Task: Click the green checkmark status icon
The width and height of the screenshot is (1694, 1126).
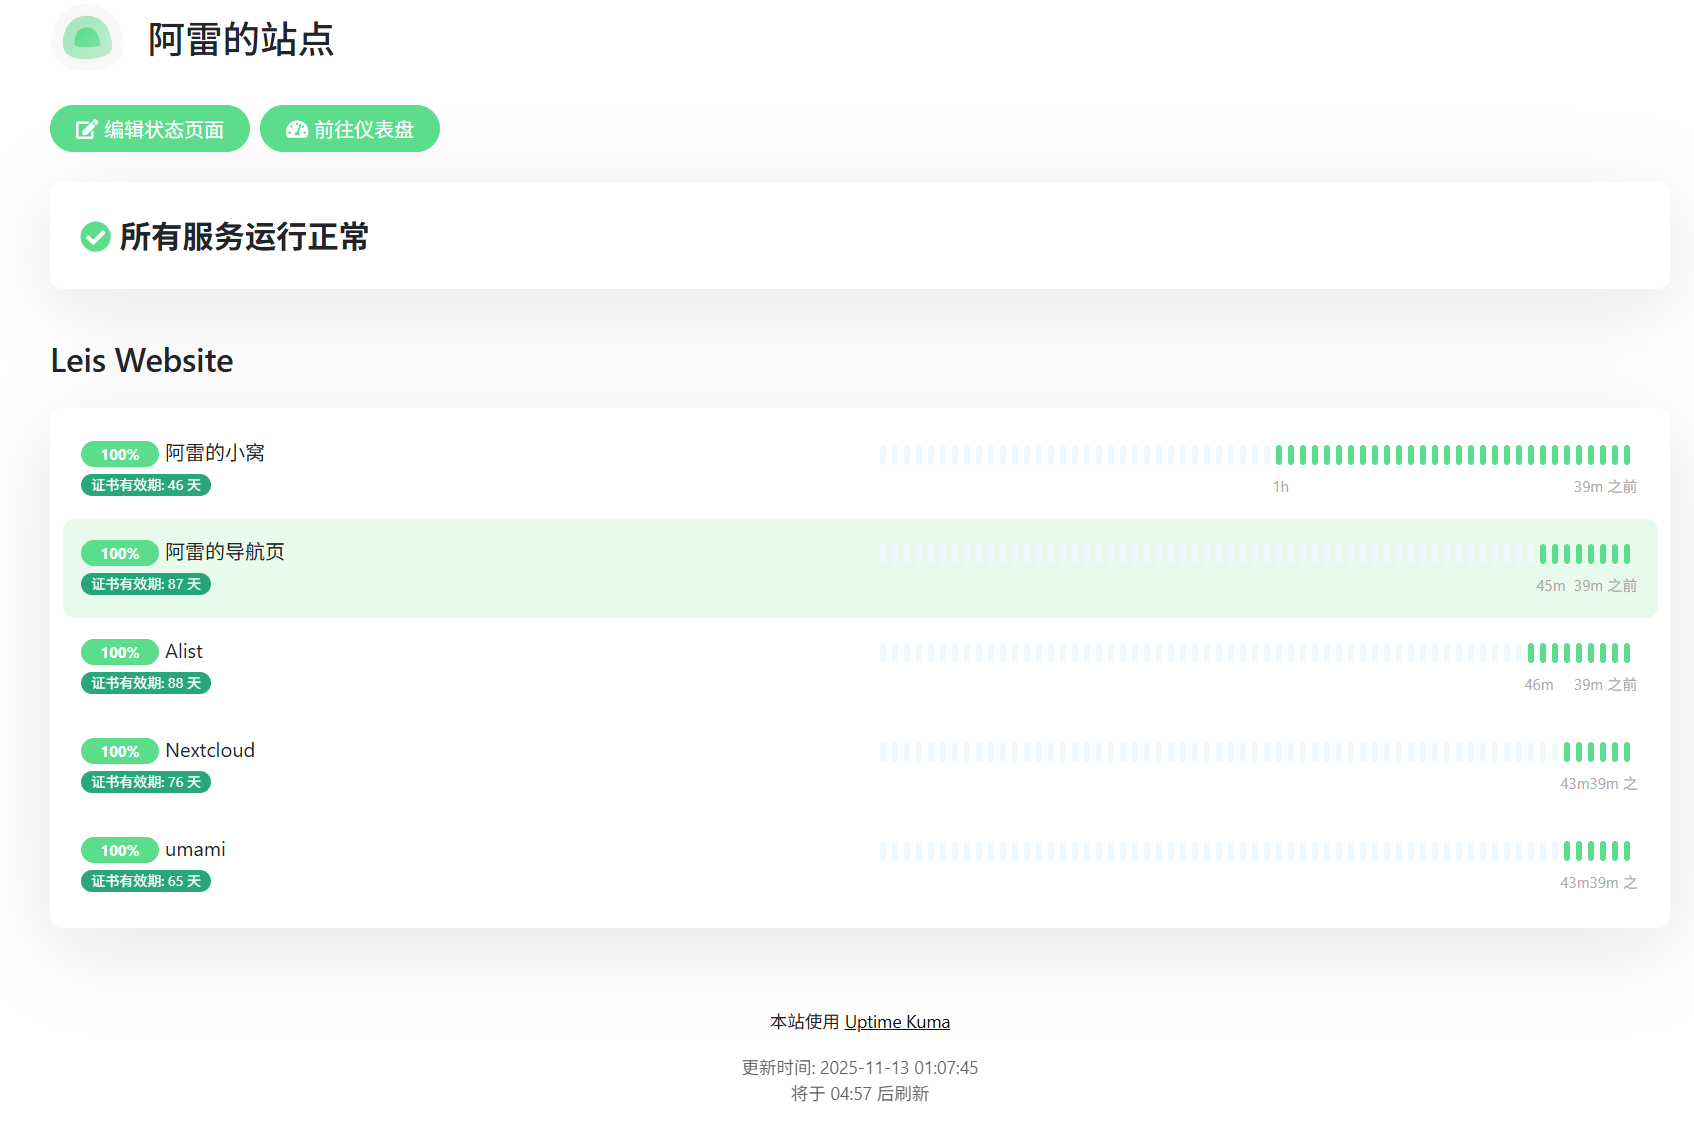Action: point(95,237)
